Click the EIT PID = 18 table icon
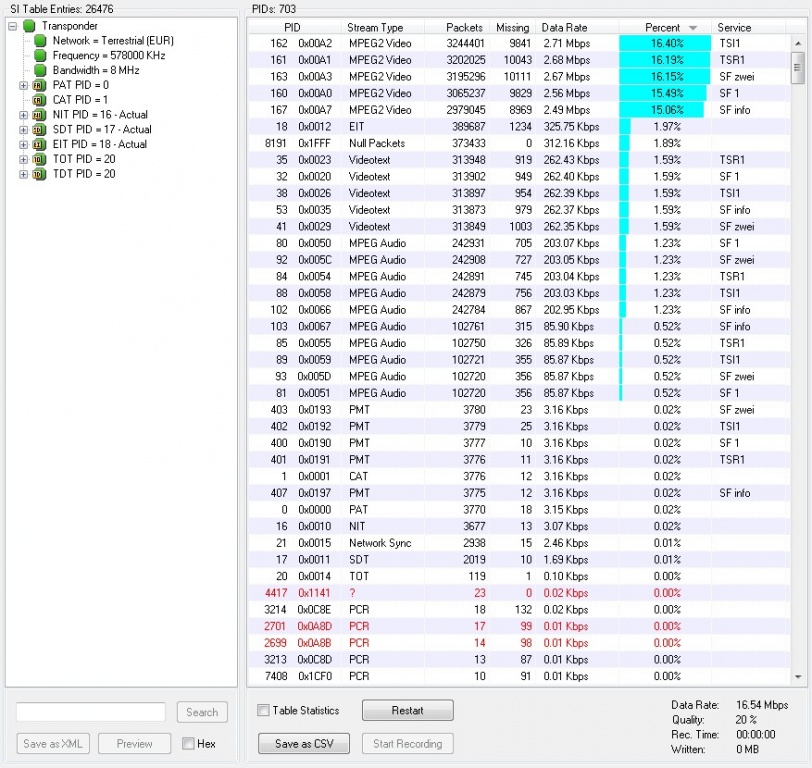The height and width of the screenshot is (768, 812). pos(39,144)
